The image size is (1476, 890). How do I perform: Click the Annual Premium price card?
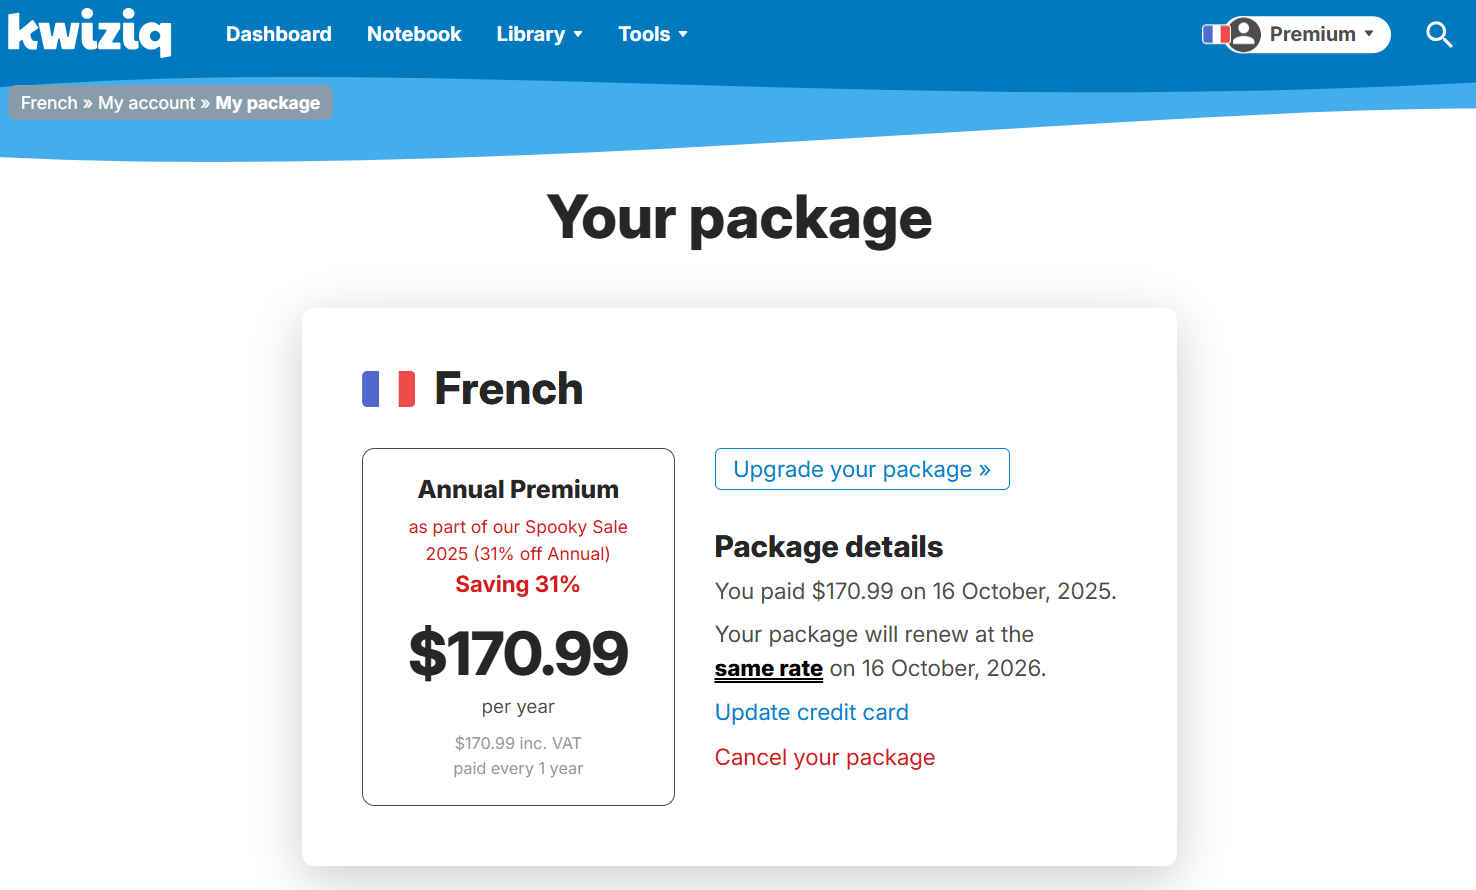(x=518, y=627)
